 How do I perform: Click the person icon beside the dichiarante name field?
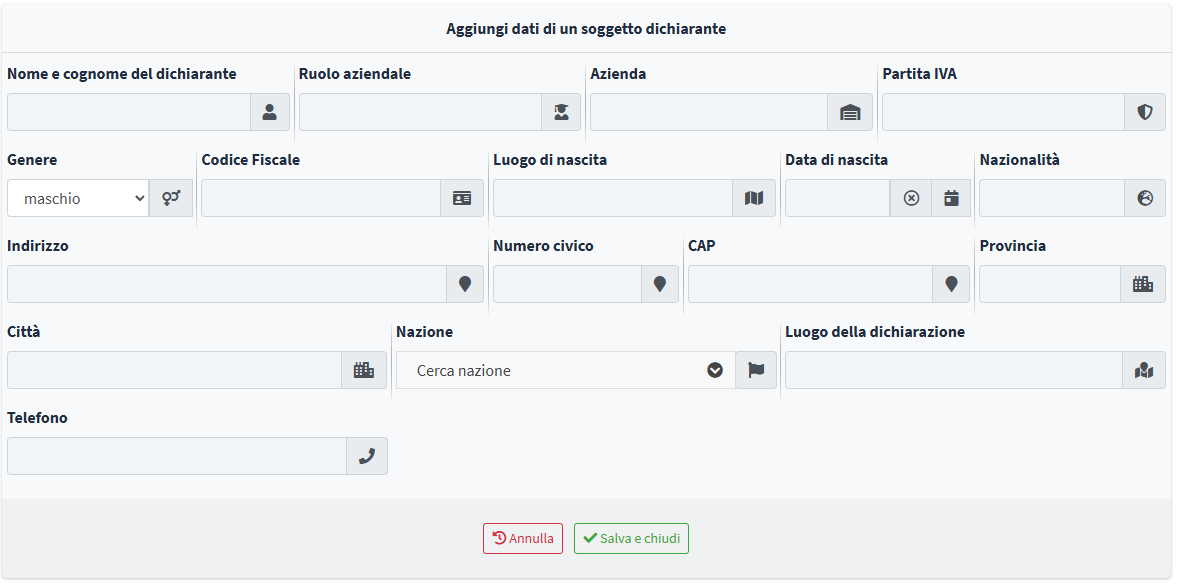270,113
